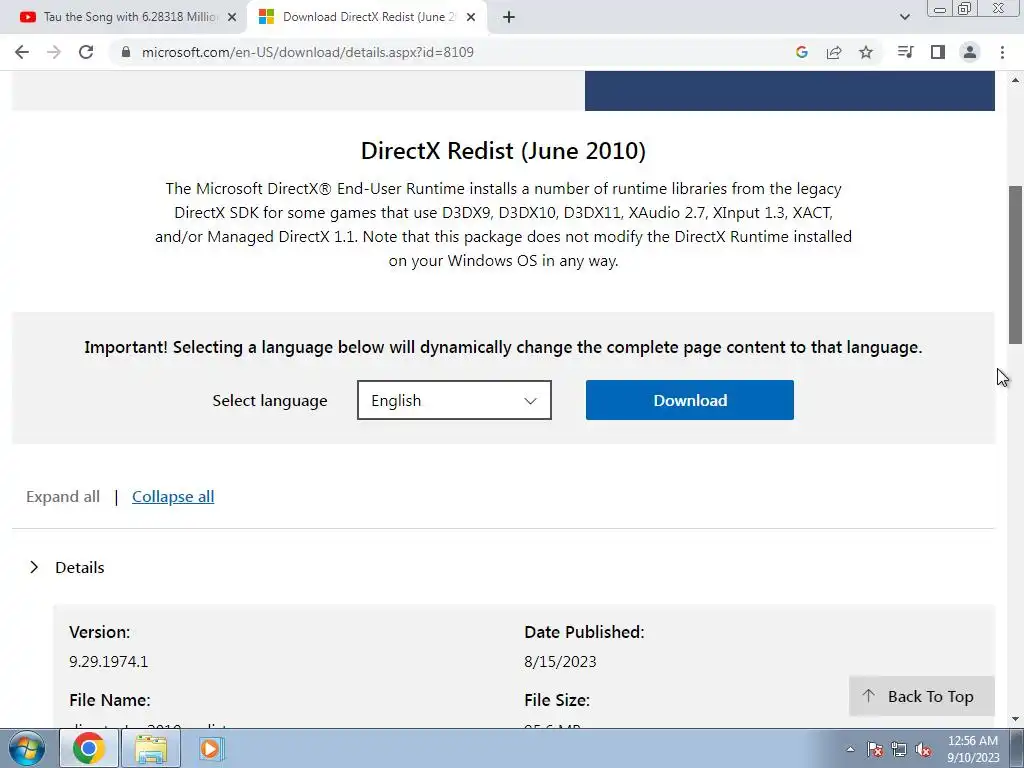
Task: Click the browser forward arrow
Action: [x=54, y=52]
